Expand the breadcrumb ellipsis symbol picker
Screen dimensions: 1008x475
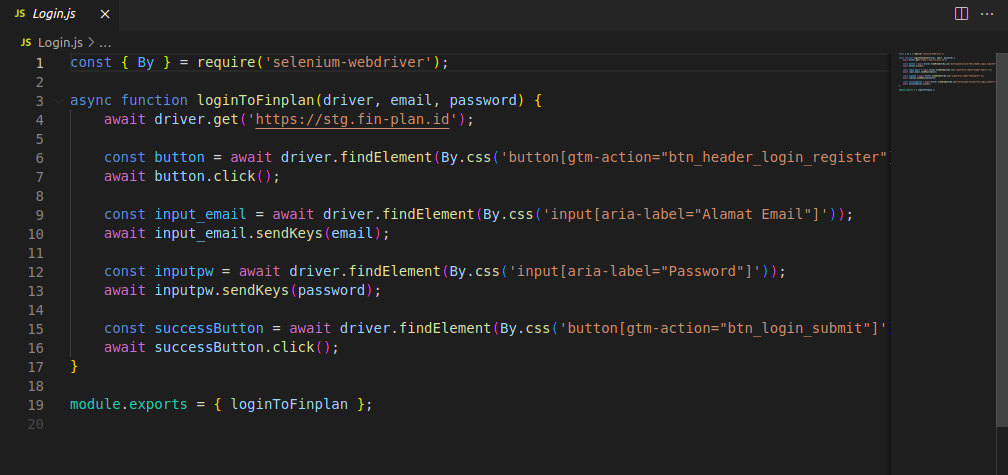(x=105, y=43)
